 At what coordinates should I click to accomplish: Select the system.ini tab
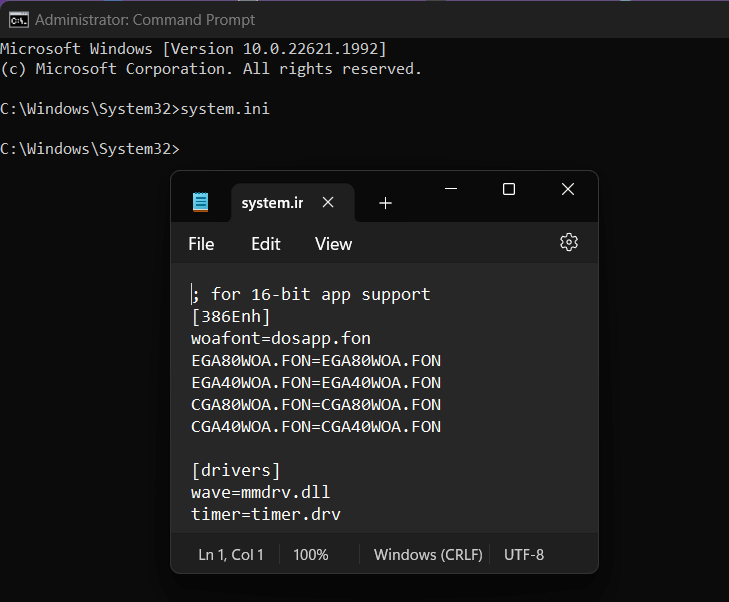point(272,203)
